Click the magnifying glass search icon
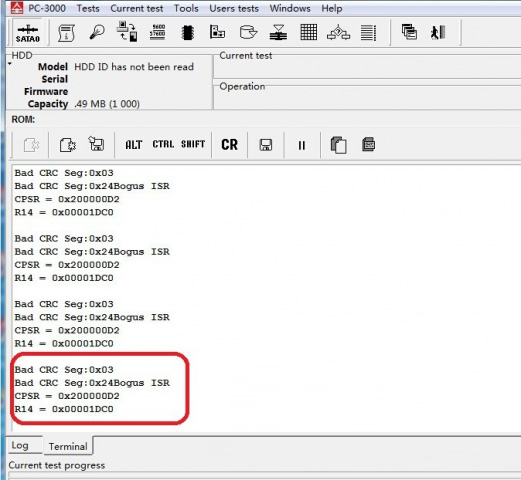Image resolution: width=521 pixels, height=480 pixels. pyautogui.click(x=97, y=32)
